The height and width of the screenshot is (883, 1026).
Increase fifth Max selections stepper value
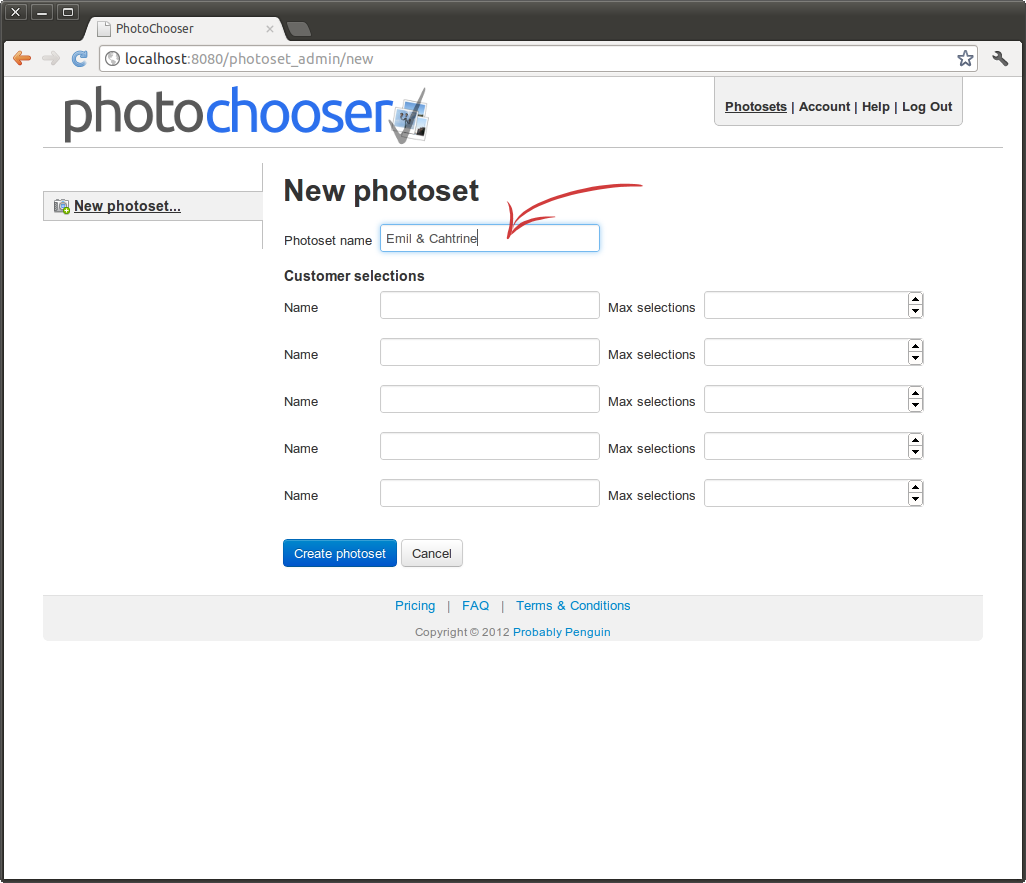[915, 487]
